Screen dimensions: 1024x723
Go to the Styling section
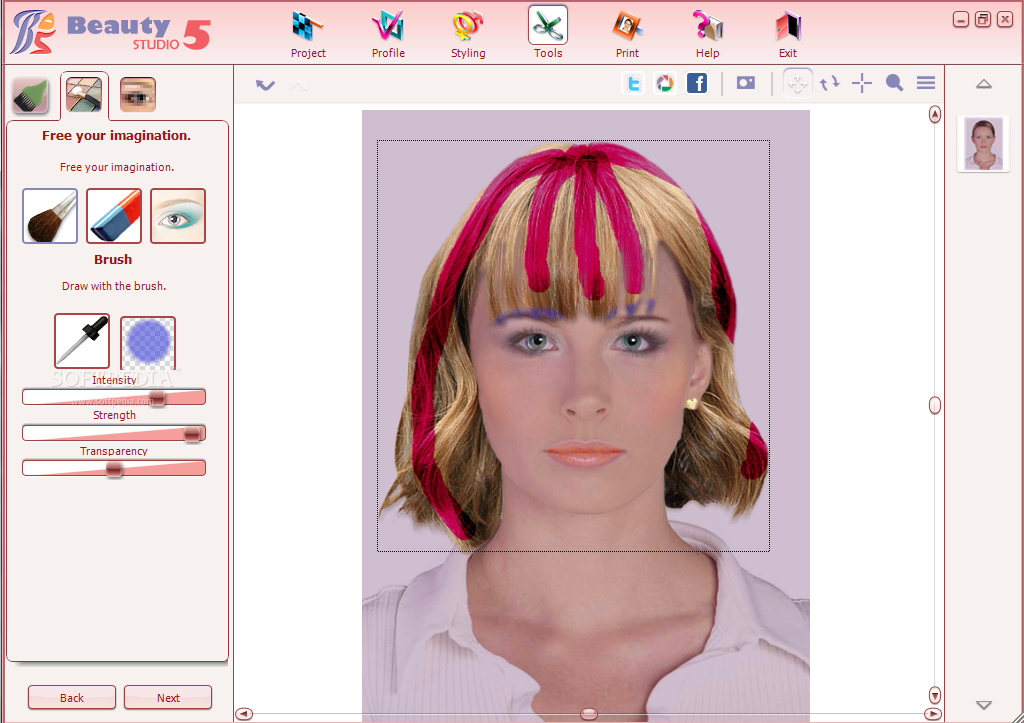(x=468, y=35)
